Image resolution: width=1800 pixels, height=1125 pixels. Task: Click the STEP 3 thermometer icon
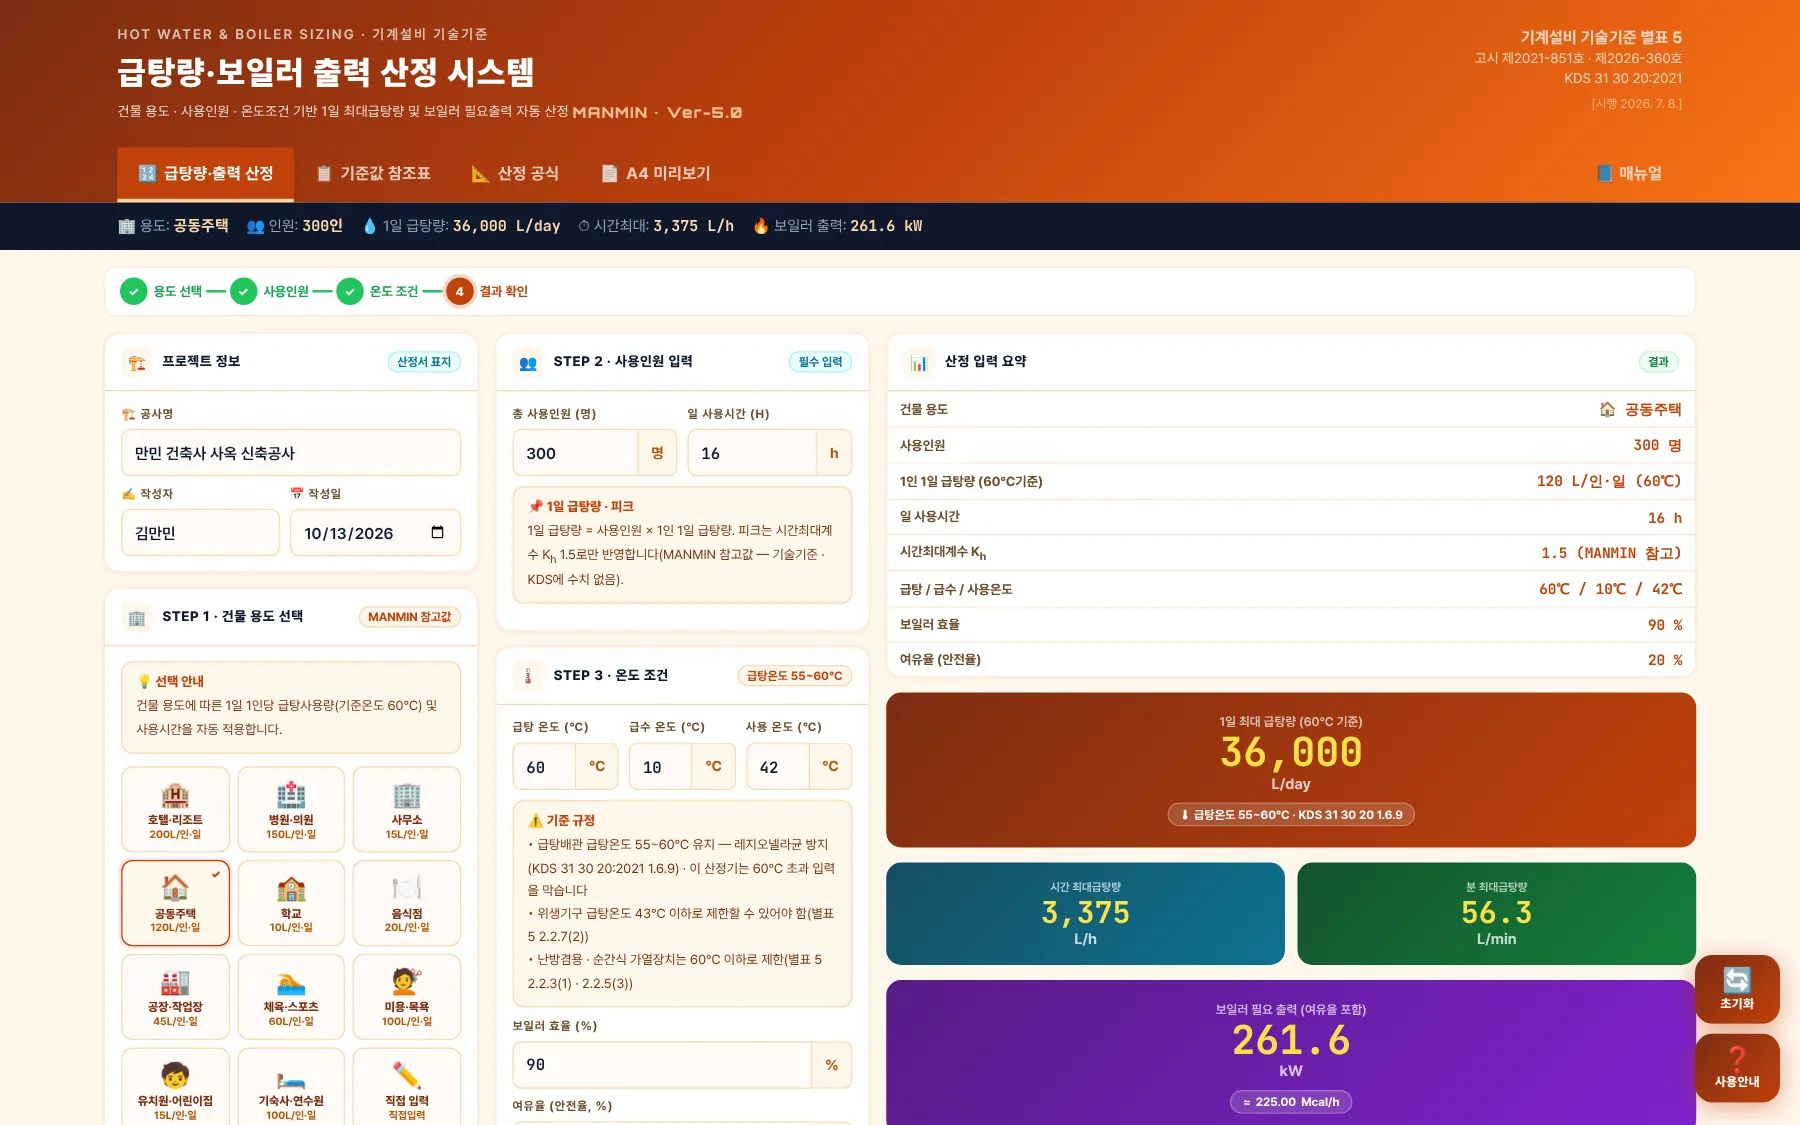coord(528,676)
